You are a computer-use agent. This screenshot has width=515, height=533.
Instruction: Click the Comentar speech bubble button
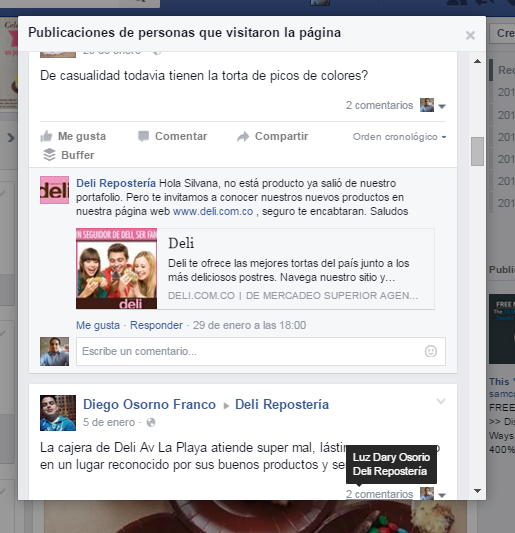click(172, 136)
